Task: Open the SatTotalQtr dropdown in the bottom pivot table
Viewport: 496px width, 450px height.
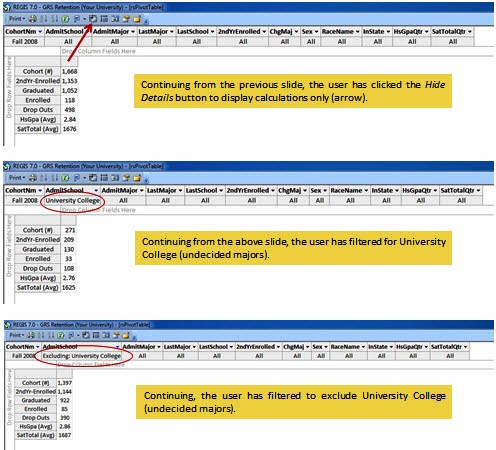Action: [x=465, y=347]
